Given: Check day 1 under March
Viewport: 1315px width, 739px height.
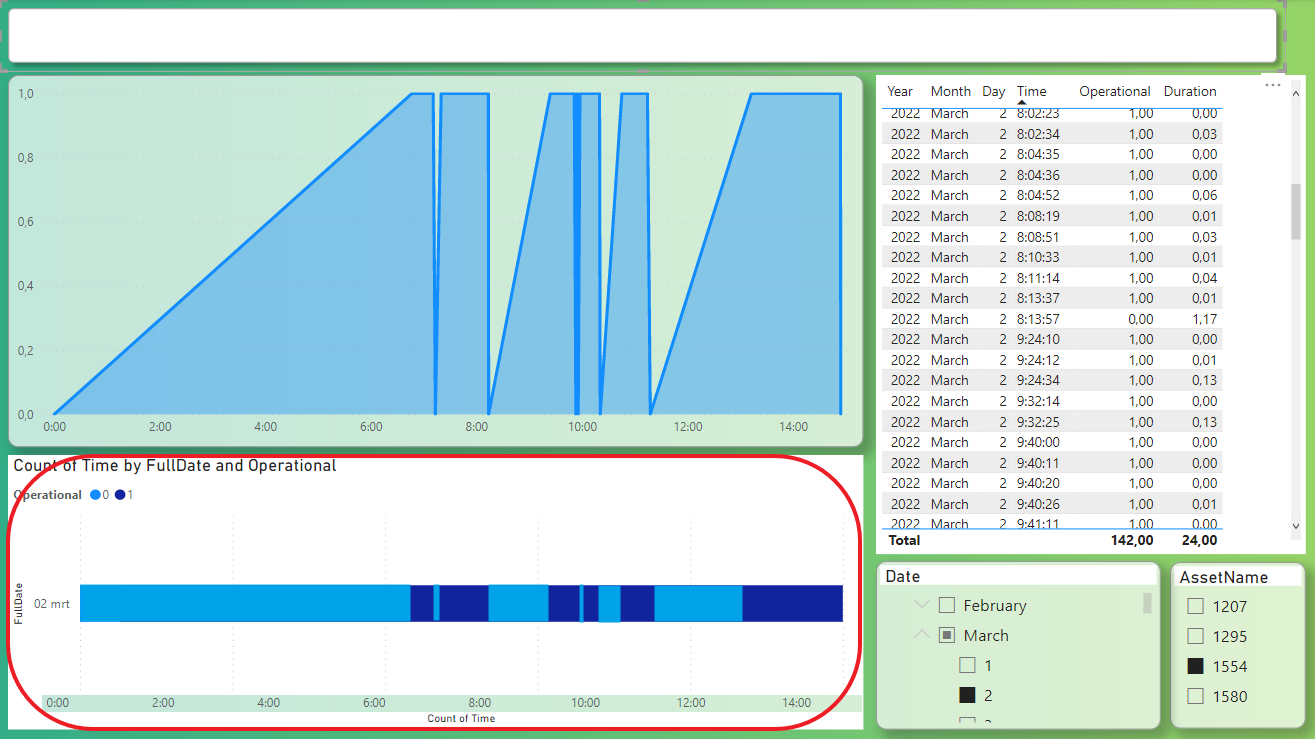Looking at the screenshot, I should click(x=967, y=665).
